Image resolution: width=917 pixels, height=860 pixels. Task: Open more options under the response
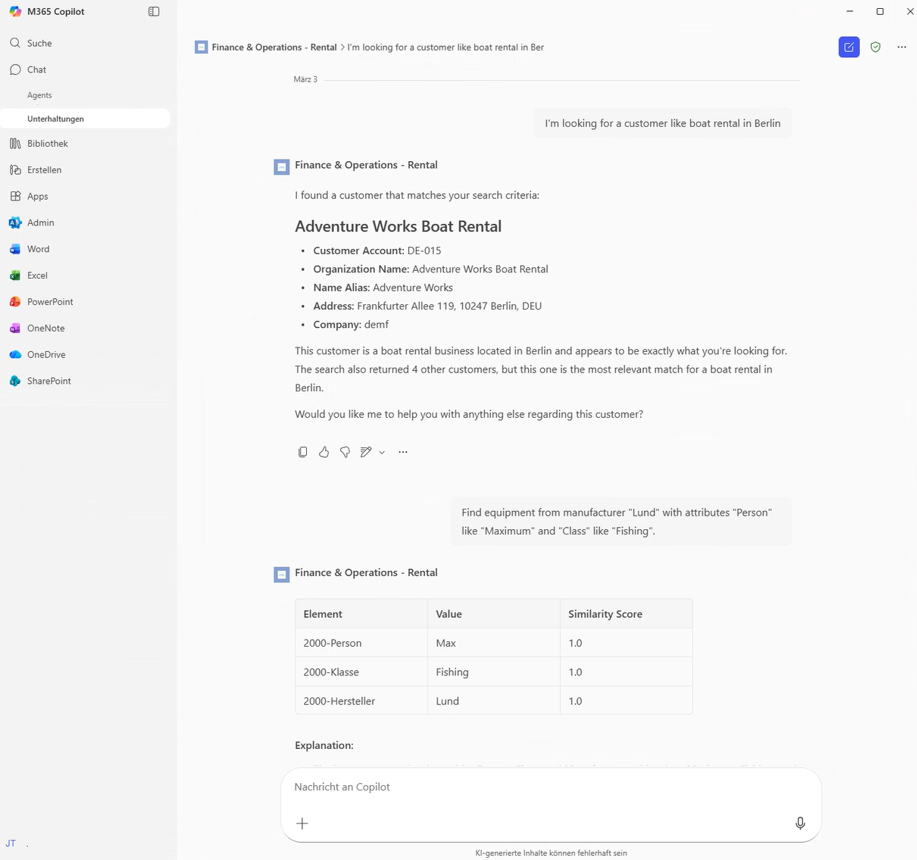coord(403,452)
